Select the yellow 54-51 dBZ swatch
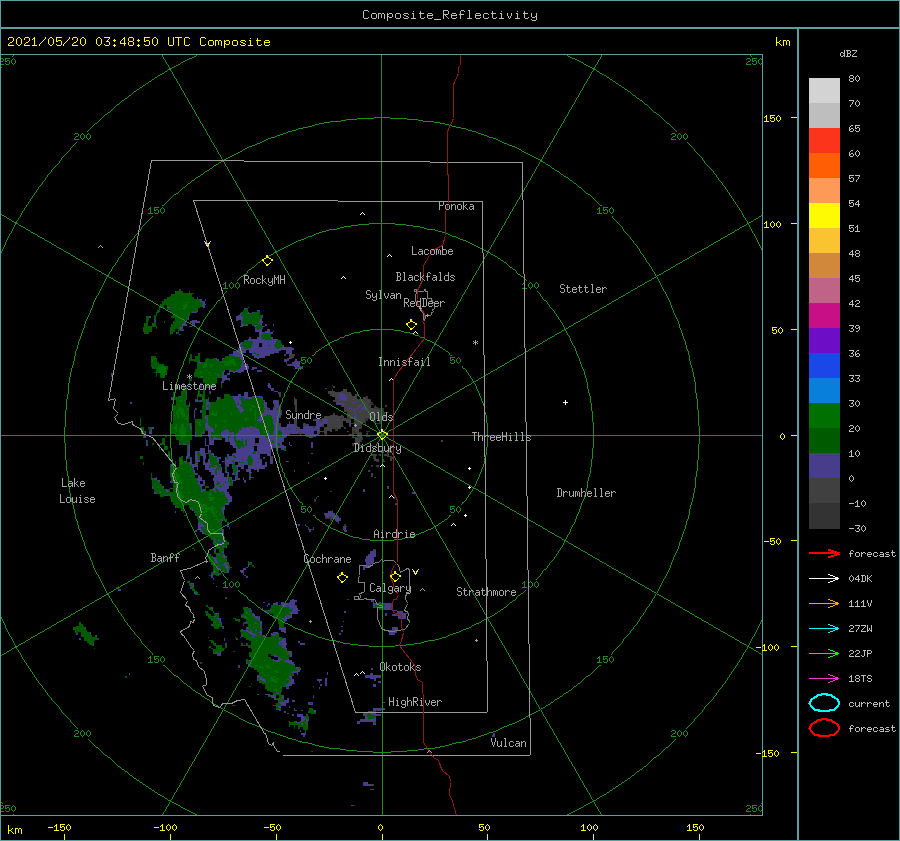This screenshot has width=900, height=841. click(824, 216)
